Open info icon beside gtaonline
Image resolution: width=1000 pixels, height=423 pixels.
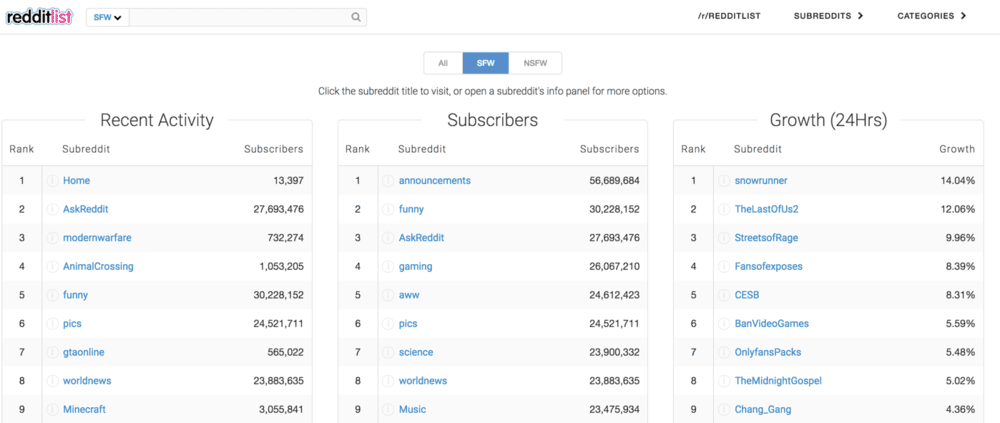(53, 352)
